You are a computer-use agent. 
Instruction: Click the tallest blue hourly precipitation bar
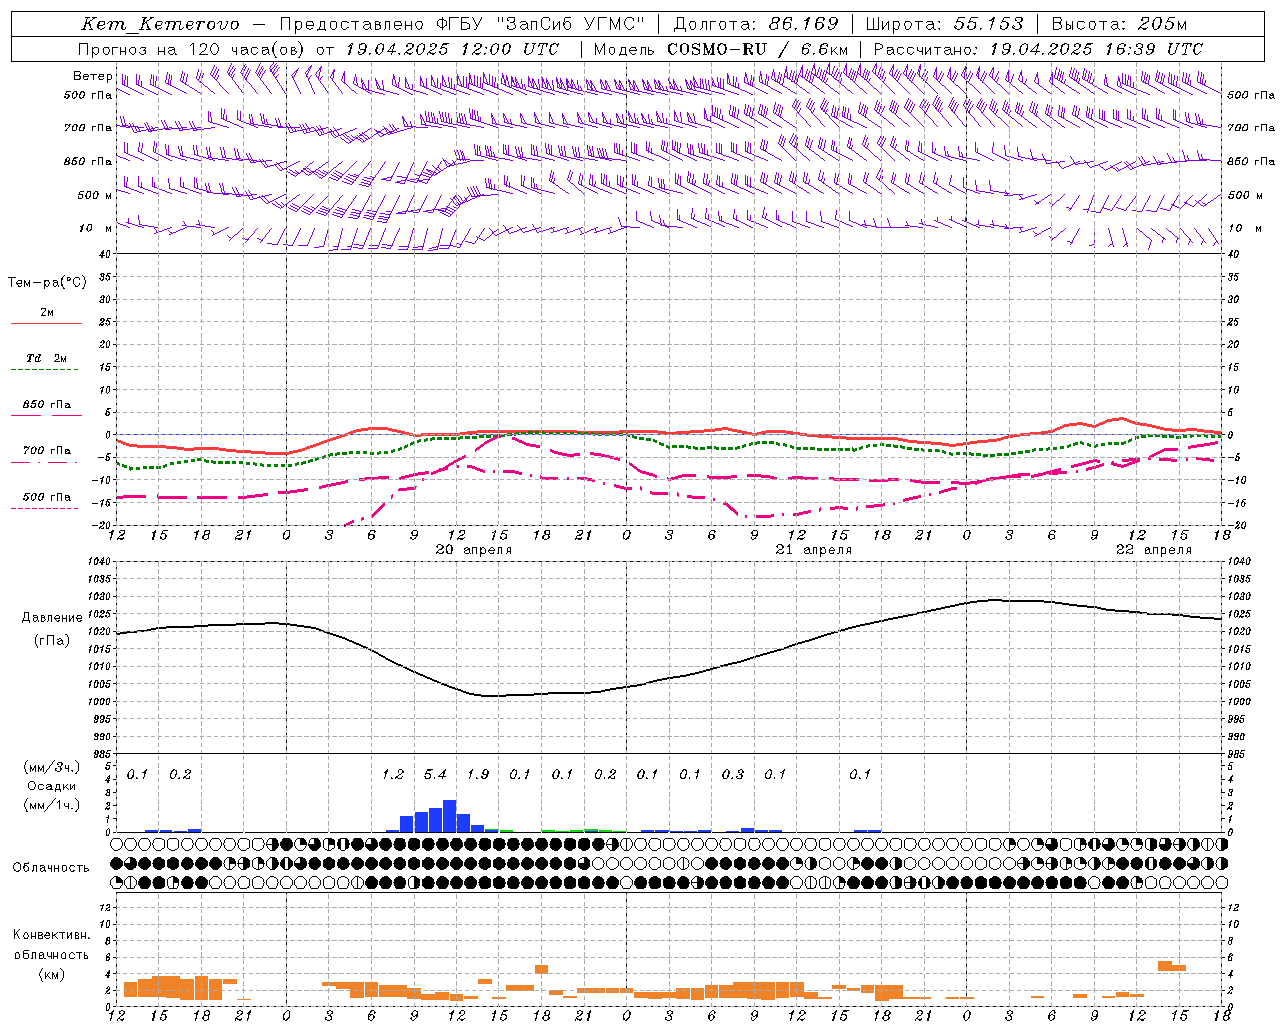click(450, 816)
